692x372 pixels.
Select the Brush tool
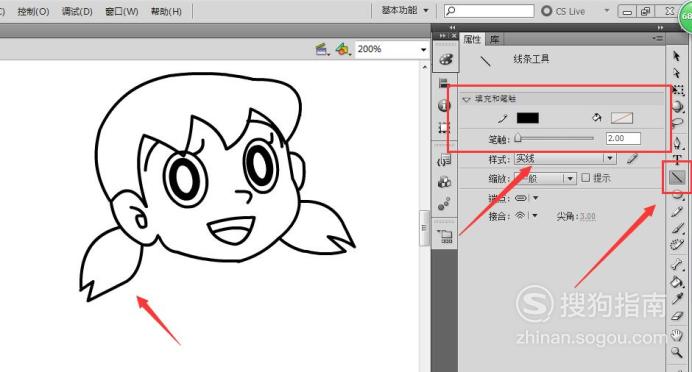[677, 228]
